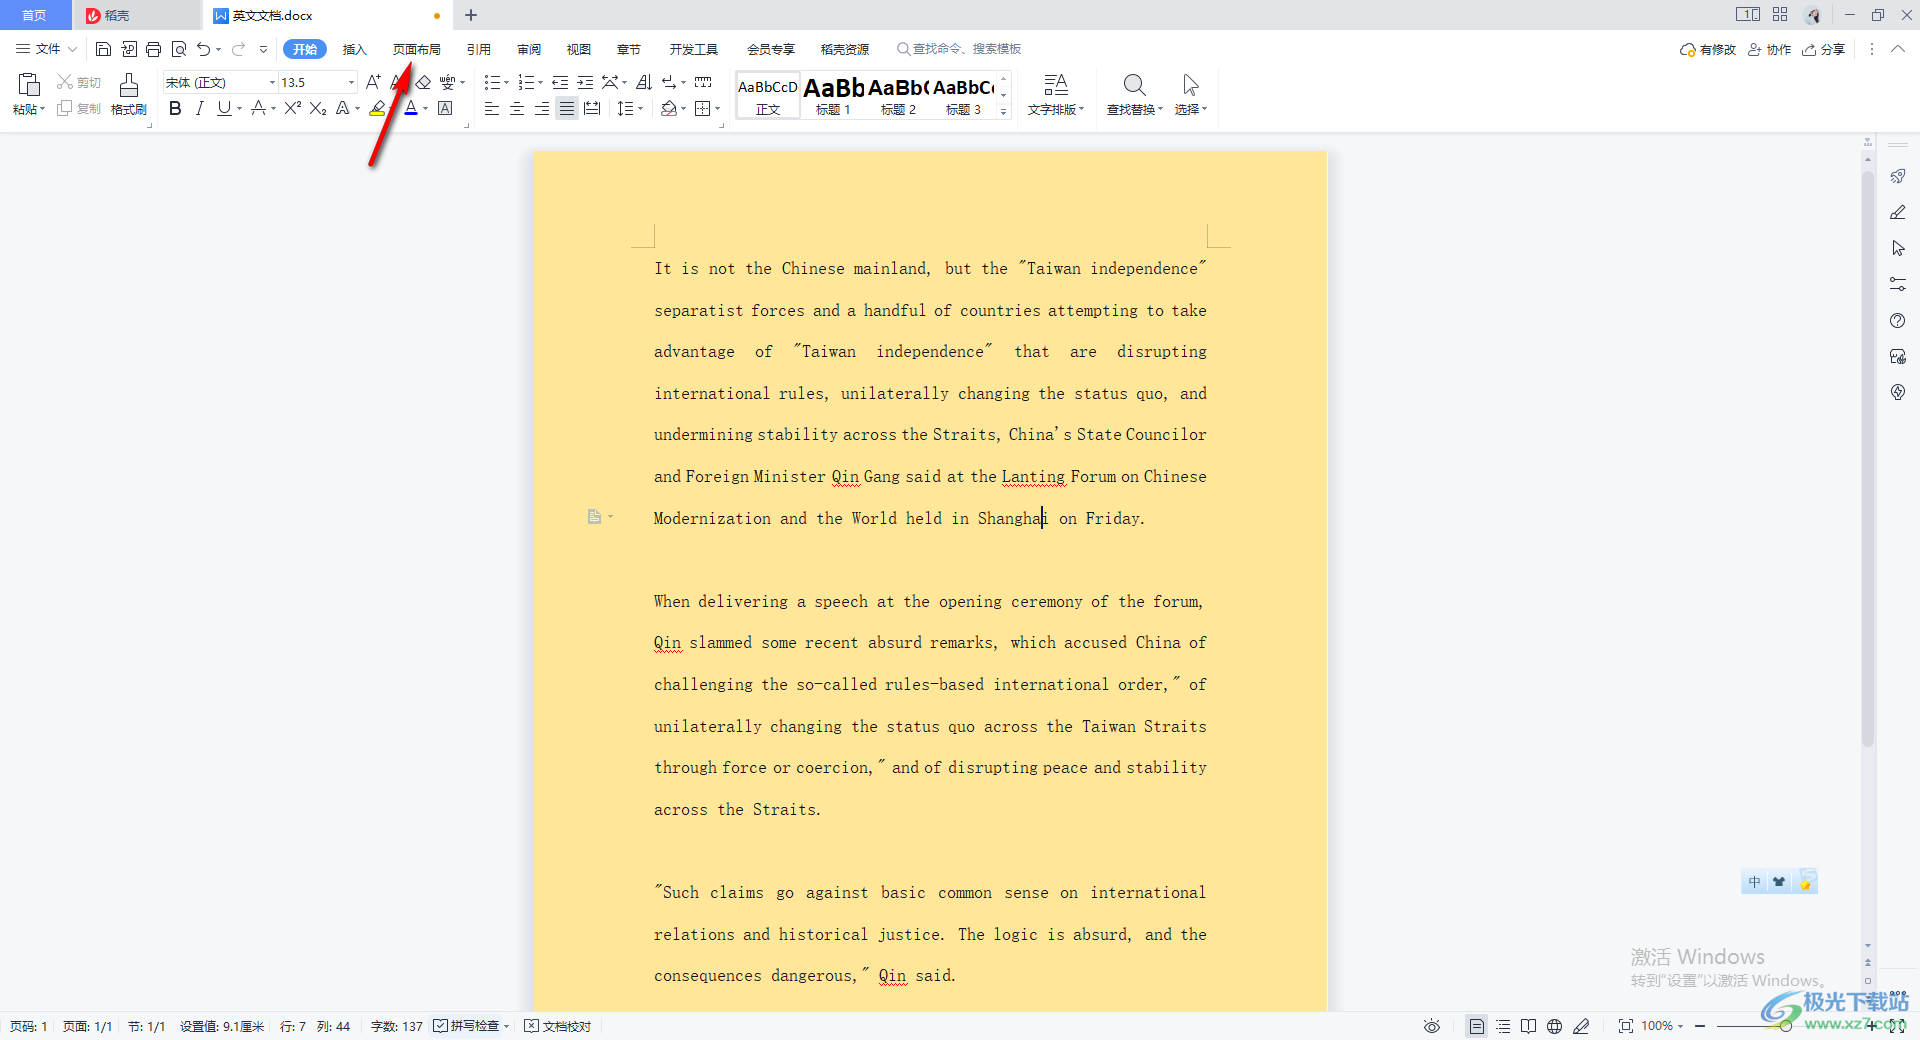Expand line spacing dropdown

(640, 108)
